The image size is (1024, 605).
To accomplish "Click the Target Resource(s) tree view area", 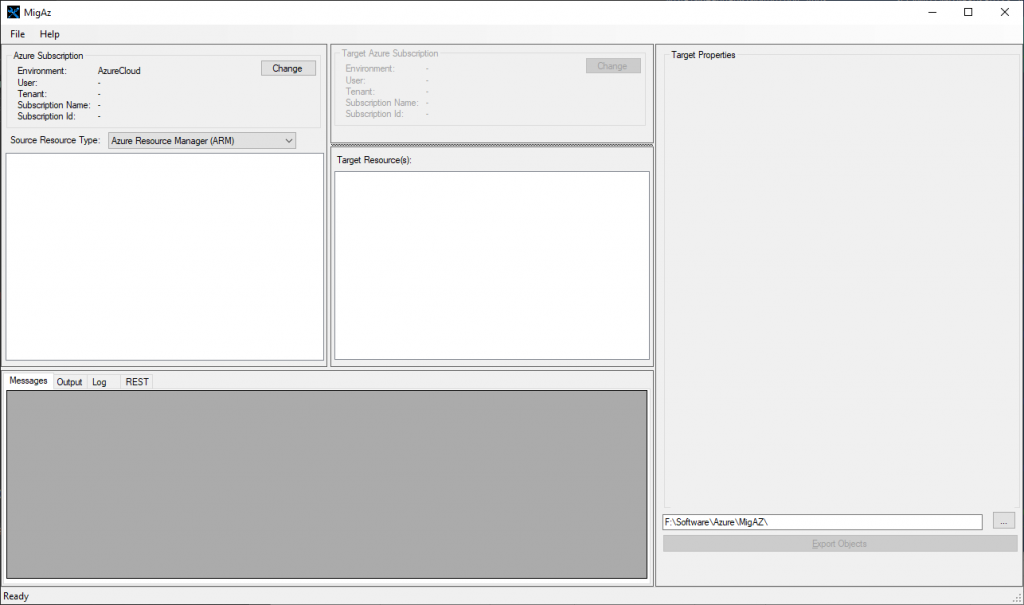I will pos(492,265).
